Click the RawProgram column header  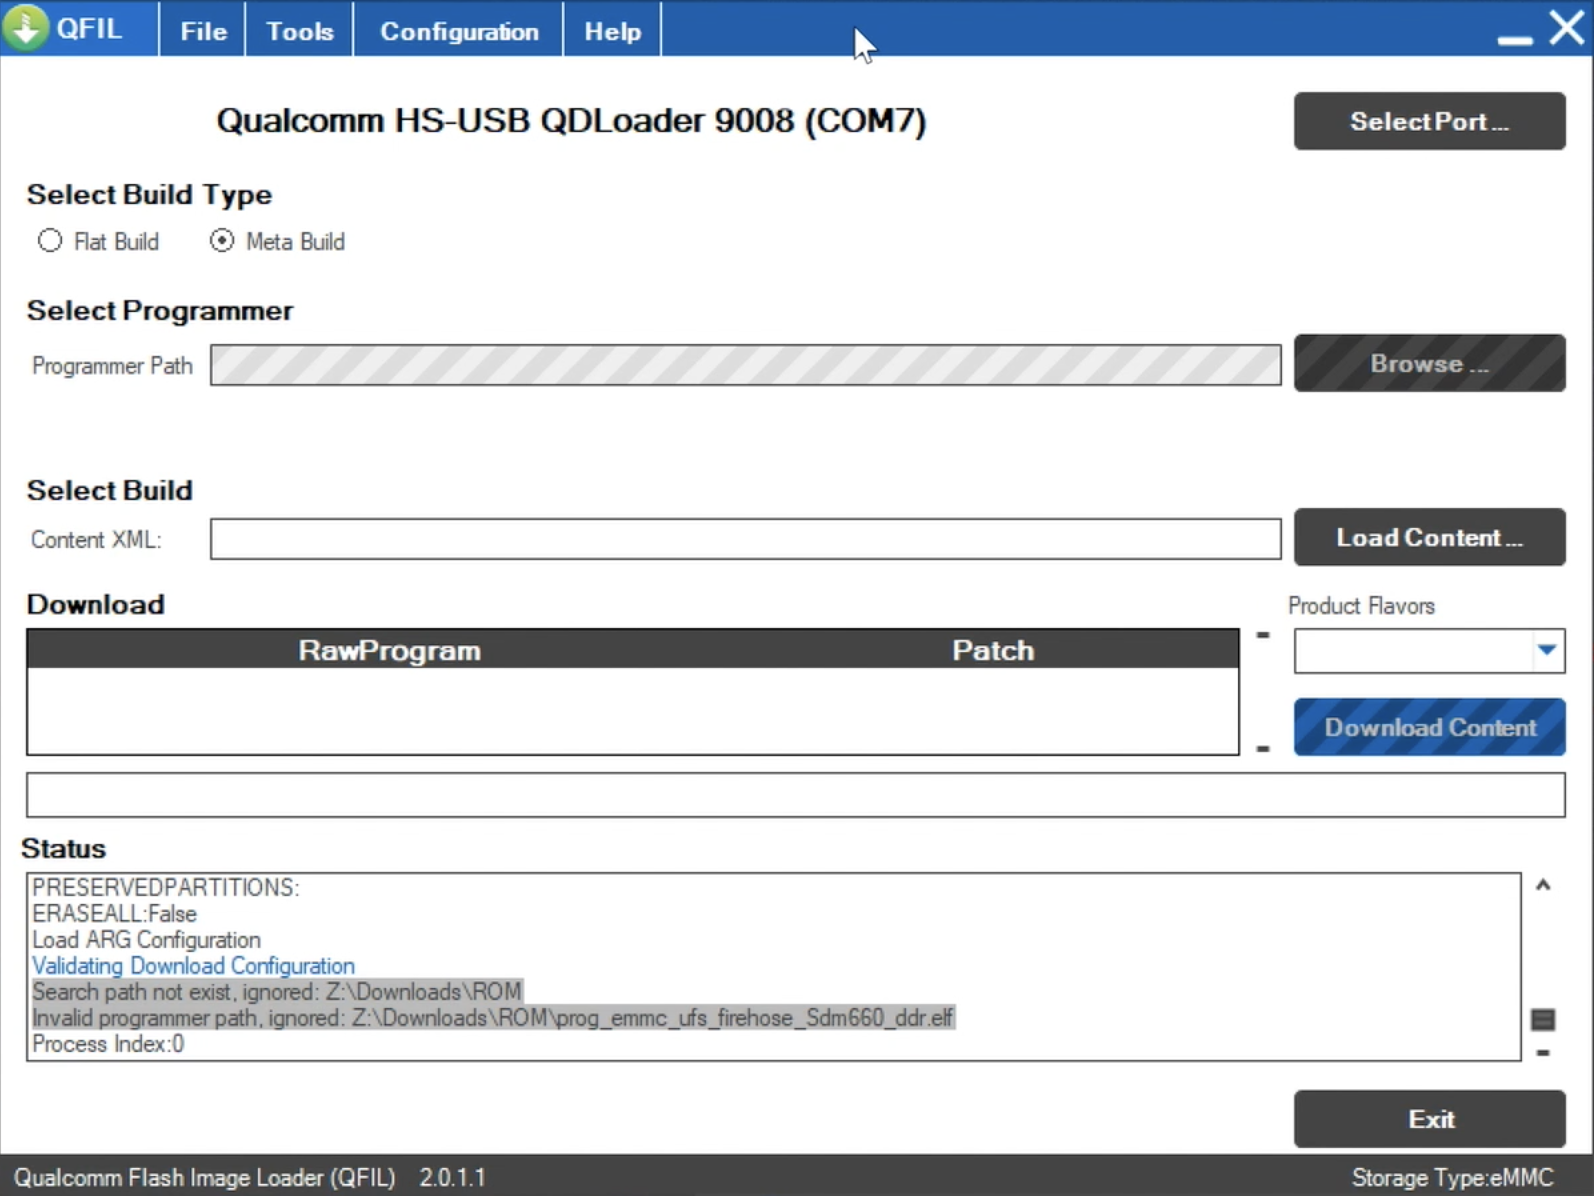(x=389, y=650)
